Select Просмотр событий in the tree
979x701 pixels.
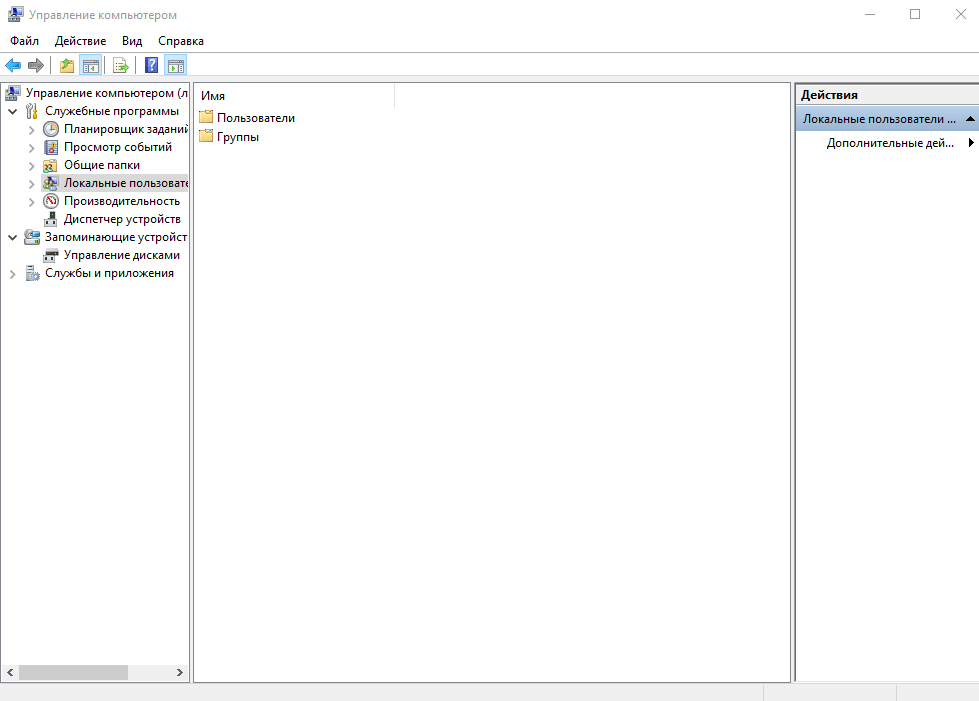tap(118, 147)
